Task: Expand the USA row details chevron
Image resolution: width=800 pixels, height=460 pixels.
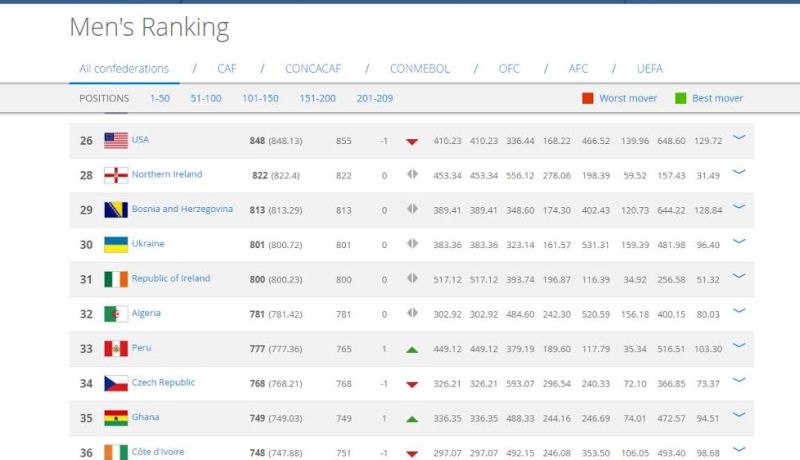Action: coord(739,137)
